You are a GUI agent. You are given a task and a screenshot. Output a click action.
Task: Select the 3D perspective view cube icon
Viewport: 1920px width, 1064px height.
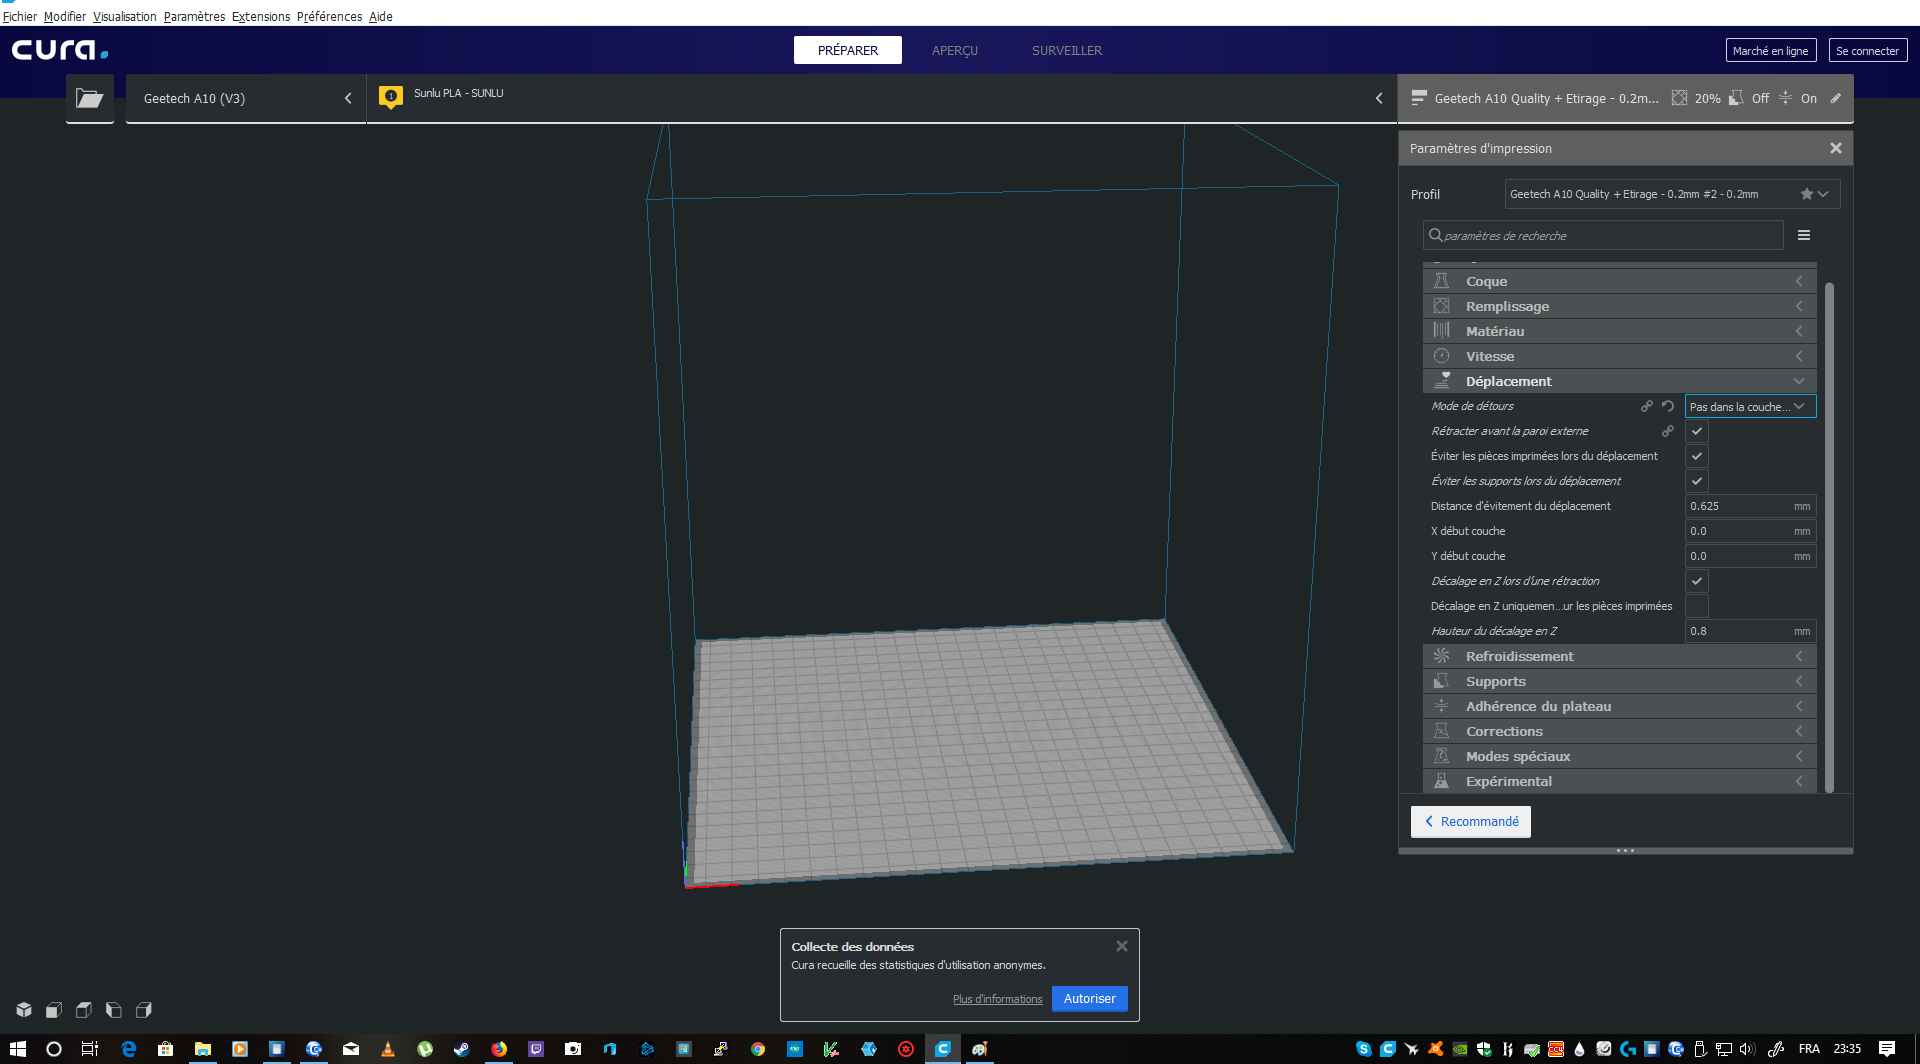coord(24,1010)
